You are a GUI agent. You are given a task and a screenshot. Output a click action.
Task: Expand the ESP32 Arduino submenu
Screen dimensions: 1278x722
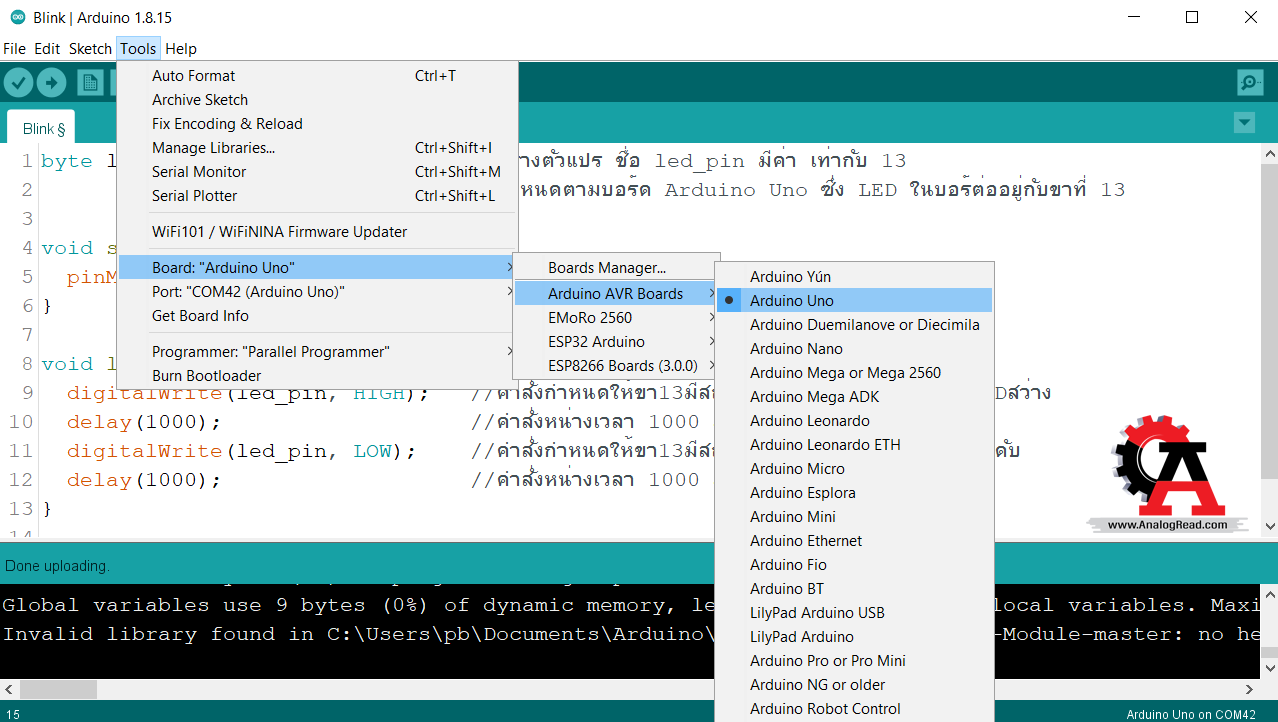pos(616,342)
